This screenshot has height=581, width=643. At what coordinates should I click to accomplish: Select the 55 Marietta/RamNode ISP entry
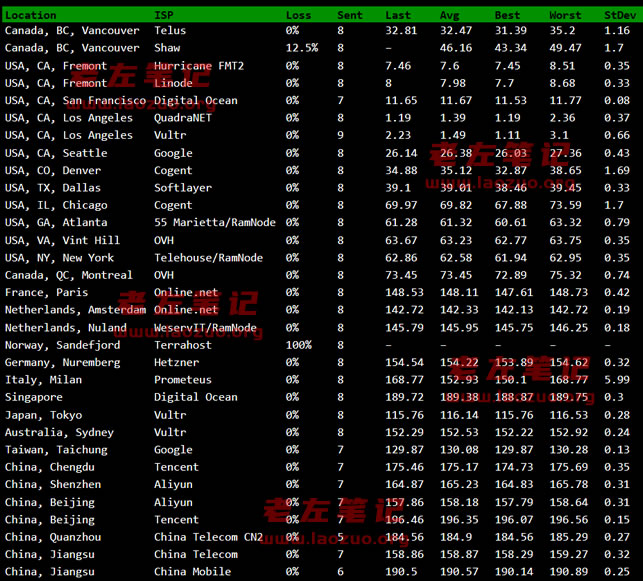208,223
